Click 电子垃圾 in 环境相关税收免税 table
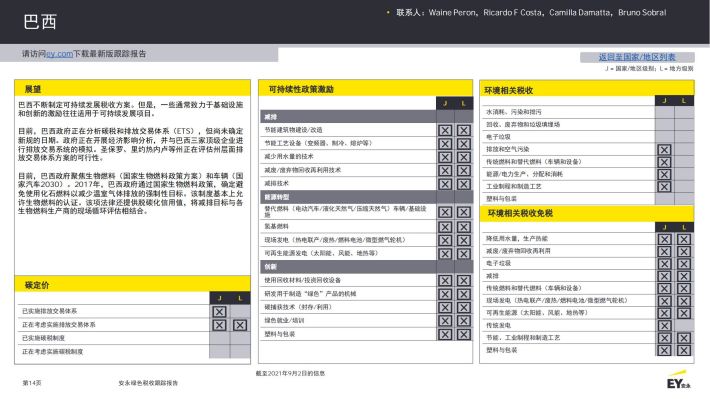This screenshot has width=710, height=399. click(x=498, y=263)
